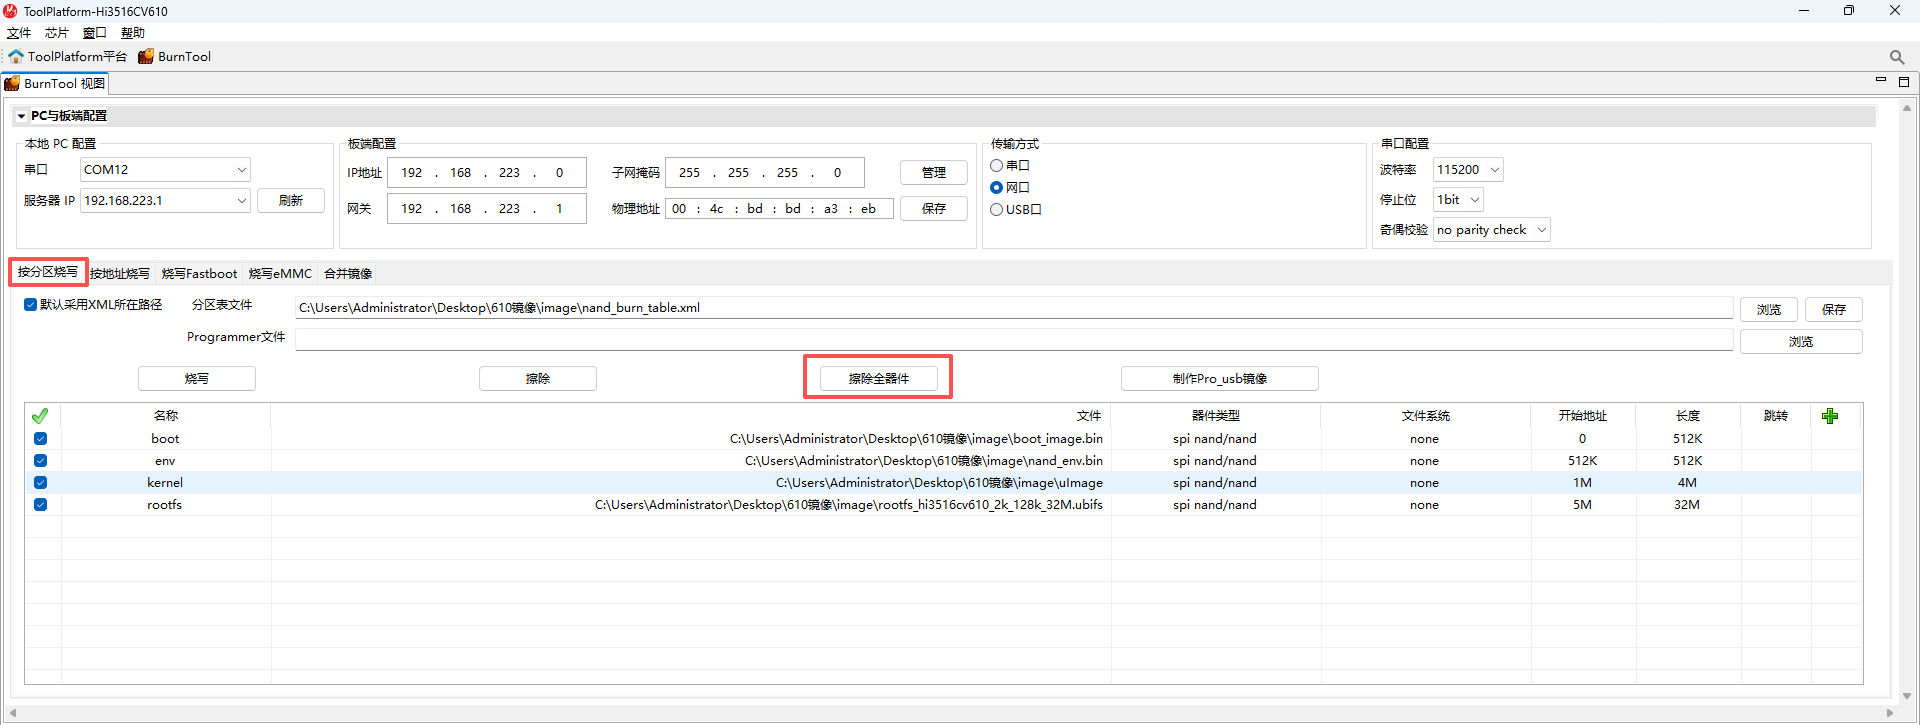Minimize the BurnTool view panel
1920x725 pixels.
point(1880,81)
